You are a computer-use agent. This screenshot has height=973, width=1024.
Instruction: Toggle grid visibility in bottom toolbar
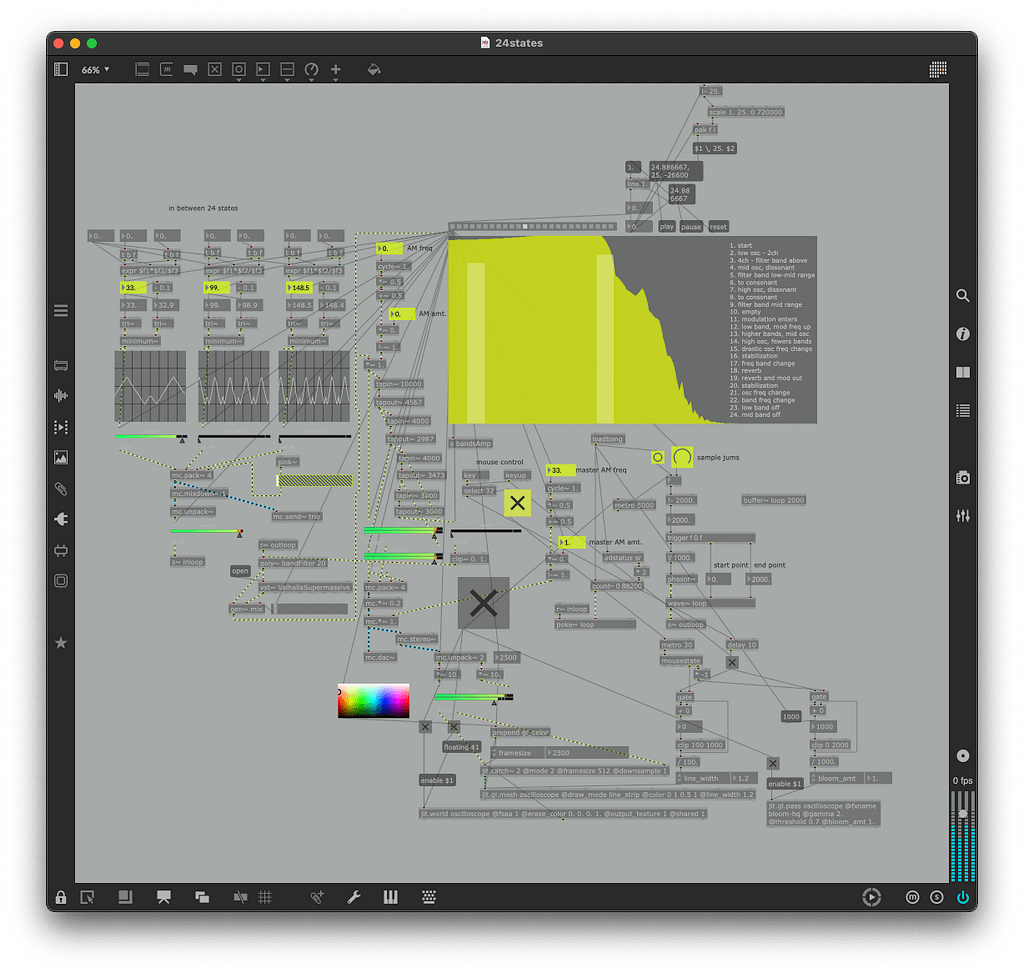click(x=265, y=897)
